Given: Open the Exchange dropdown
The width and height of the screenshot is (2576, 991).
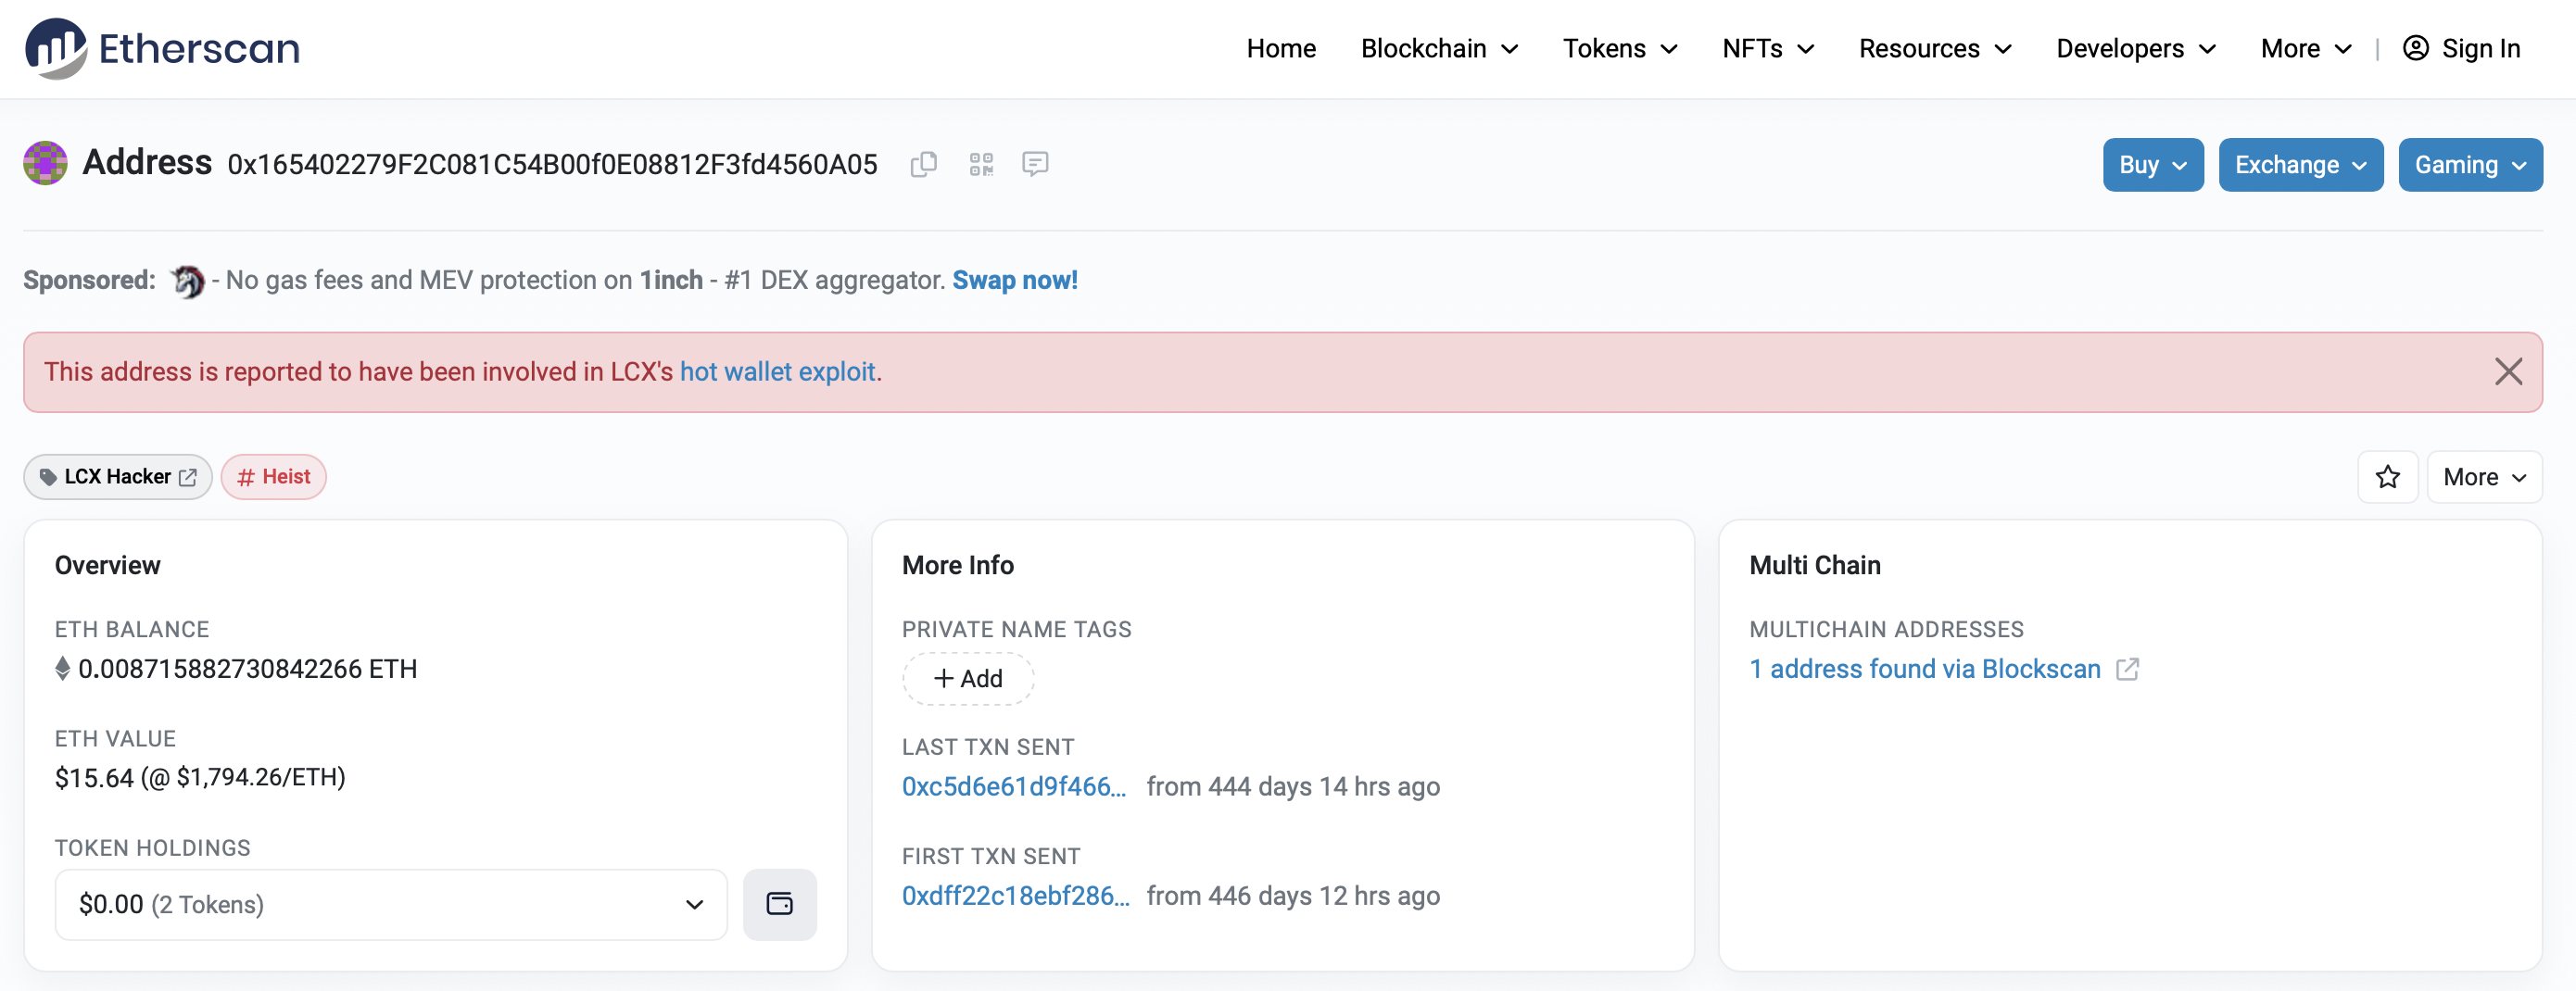Looking at the screenshot, I should tap(2300, 165).
